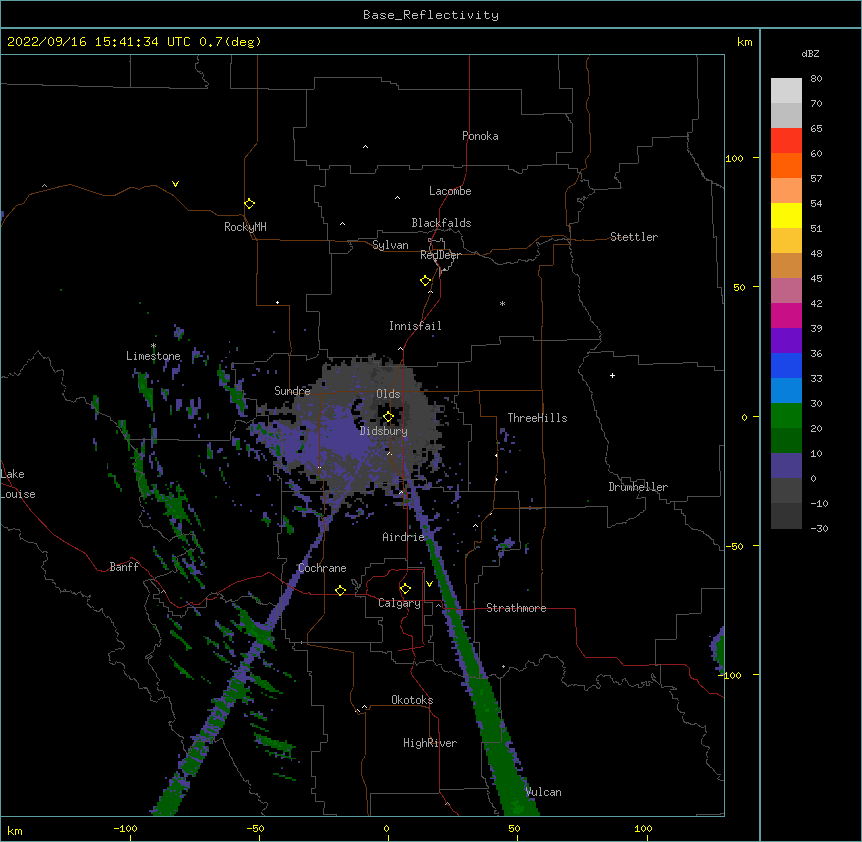Click the Drumheller city label

(x=638, y=487)
